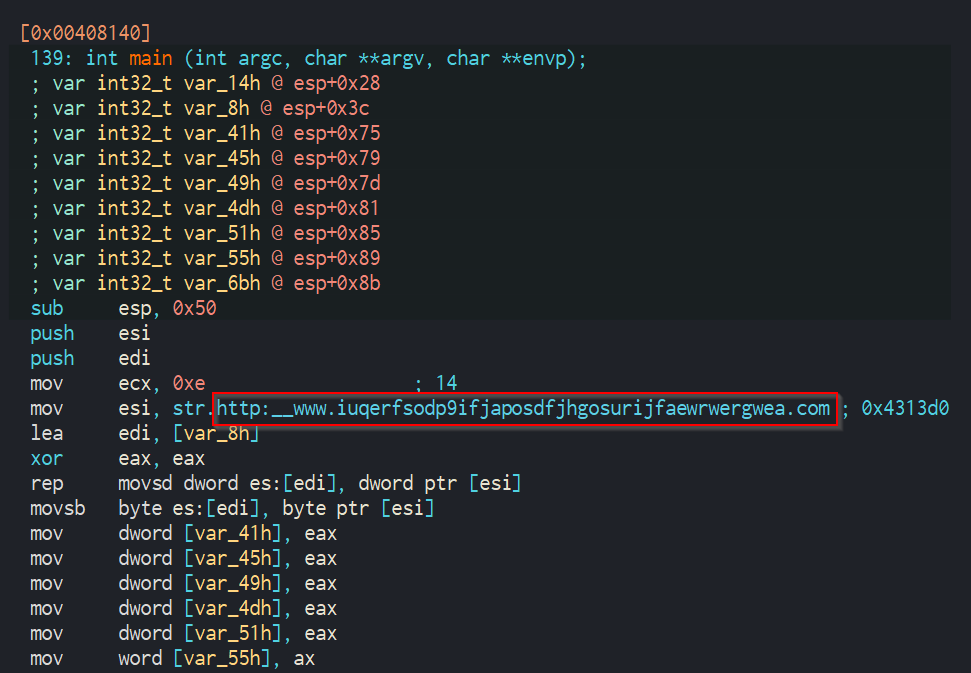Screen dimensions: 971x673
Task: Click the var_14h @ esp+0x28 declaration
Action: tap(206, 83)
